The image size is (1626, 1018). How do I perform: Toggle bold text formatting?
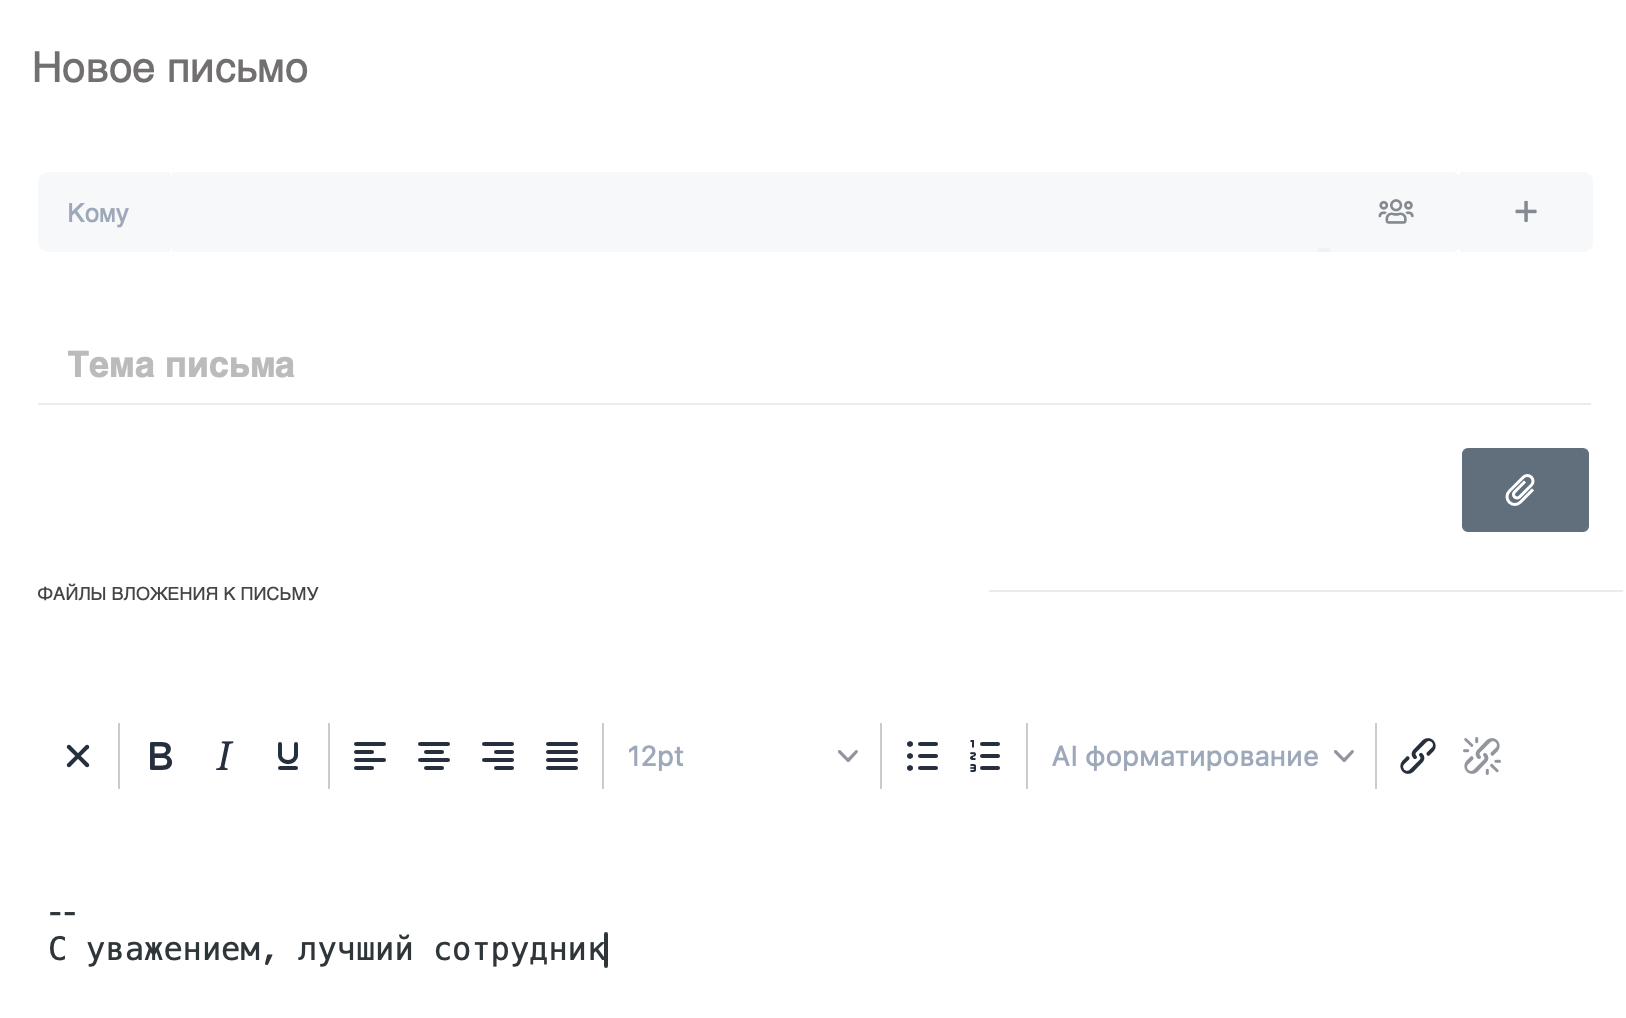click(160, 756)
